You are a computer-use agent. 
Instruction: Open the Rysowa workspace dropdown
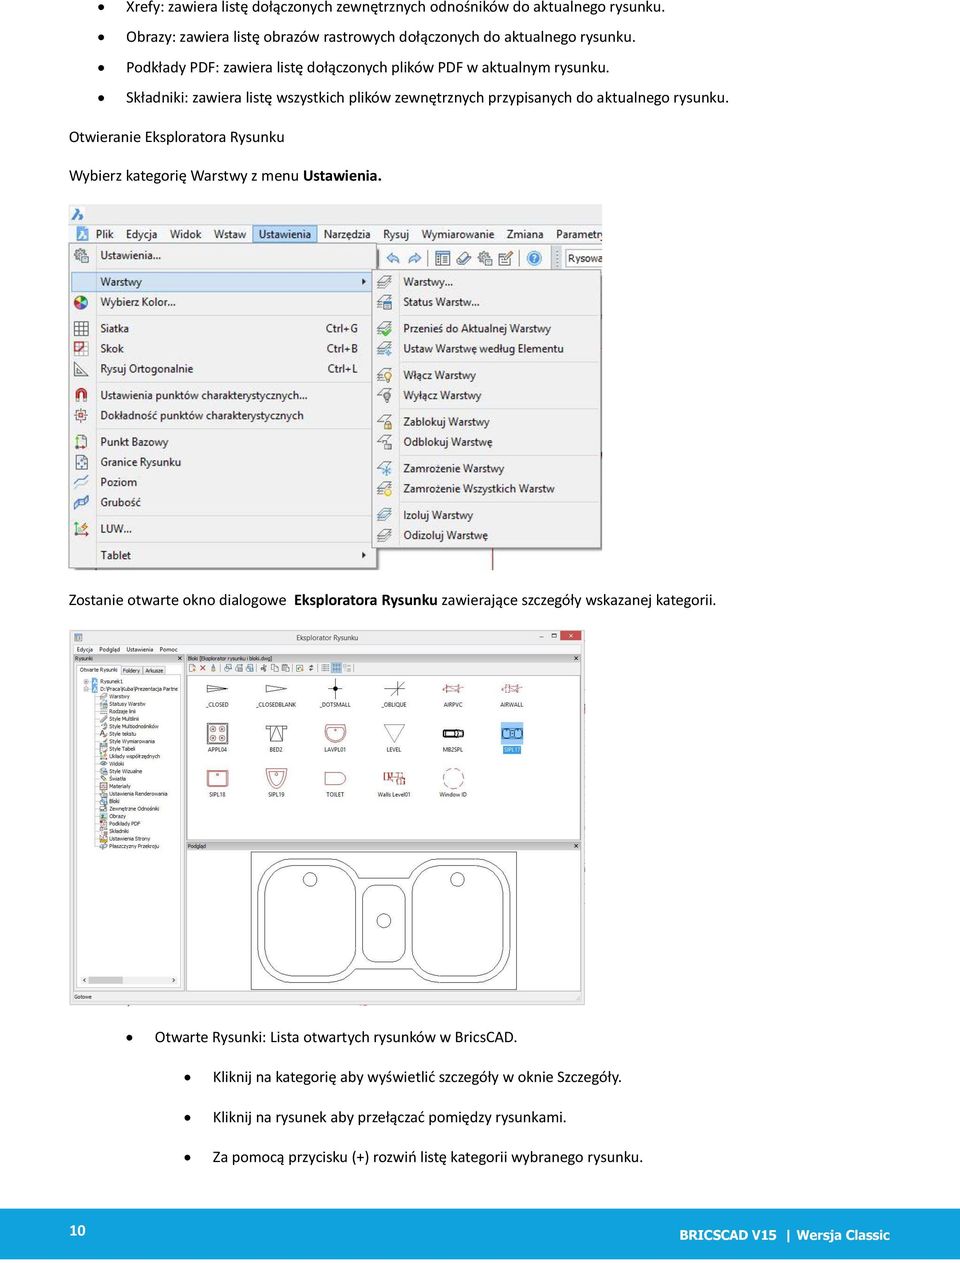(x=584, y=258)
